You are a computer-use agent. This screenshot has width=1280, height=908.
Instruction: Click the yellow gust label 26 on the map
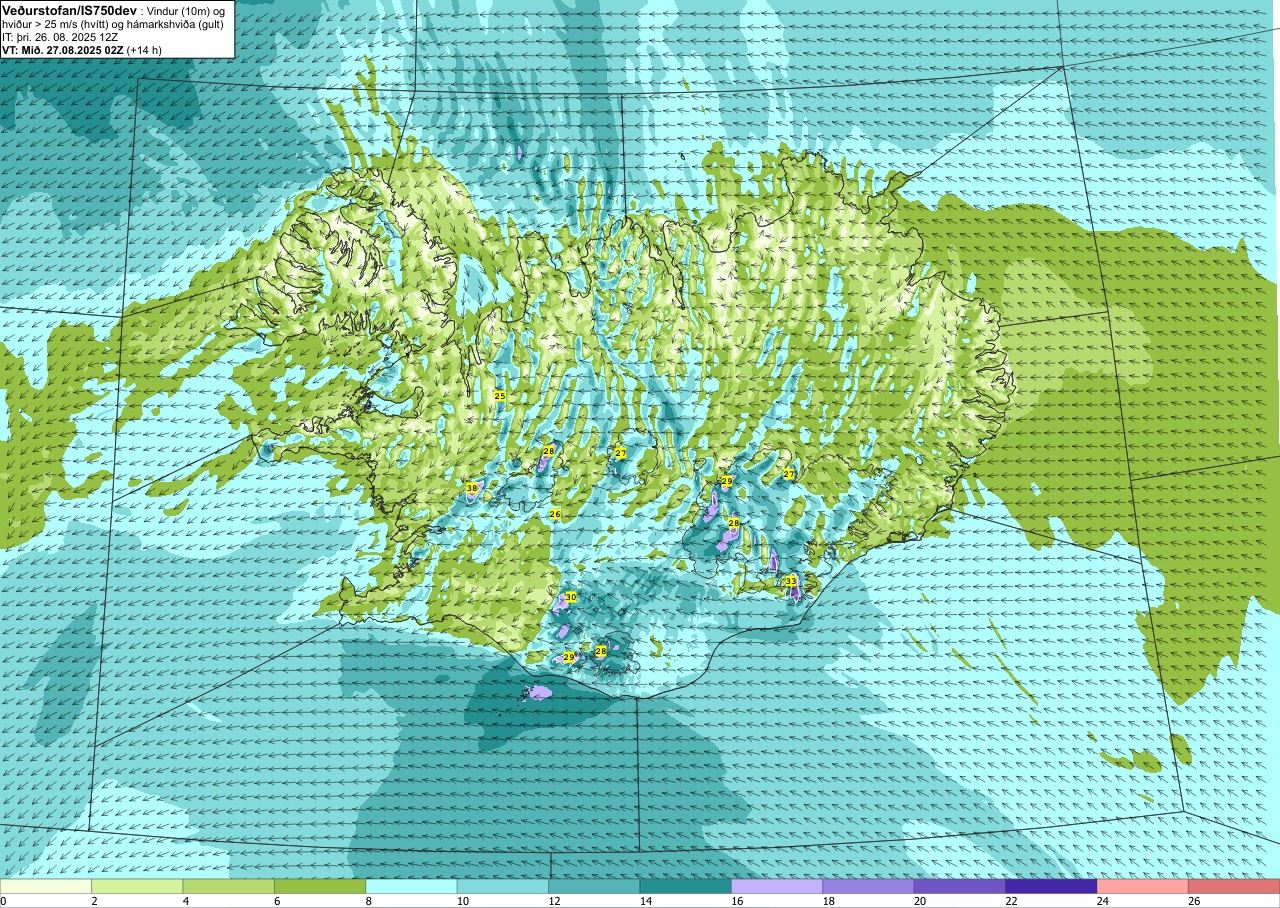tap(555, 514)
